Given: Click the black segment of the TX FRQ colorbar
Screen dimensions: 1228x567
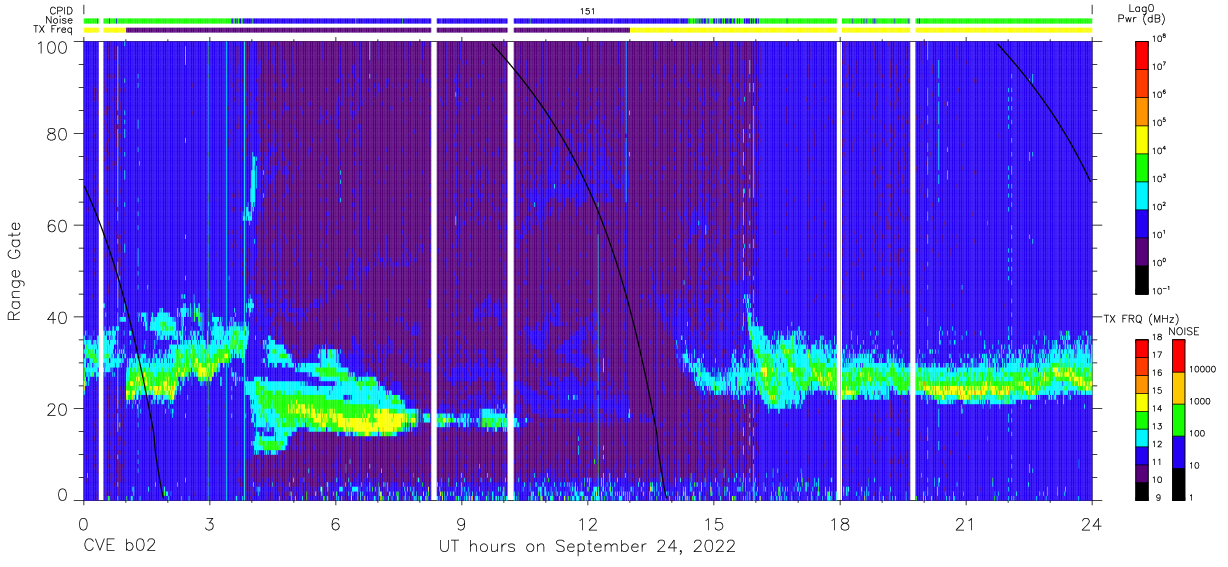Looking at the screenshot, I should pos(1142,489).
